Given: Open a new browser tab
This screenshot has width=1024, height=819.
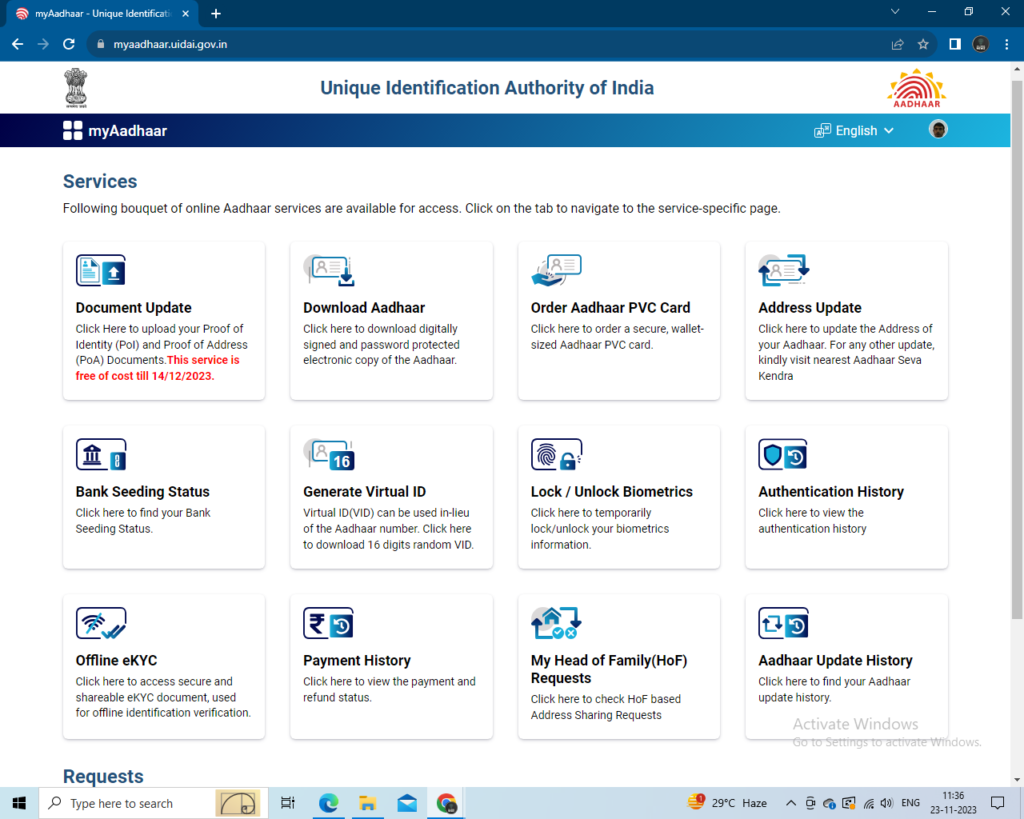Looking at the screenshot, I should [216, 14].
